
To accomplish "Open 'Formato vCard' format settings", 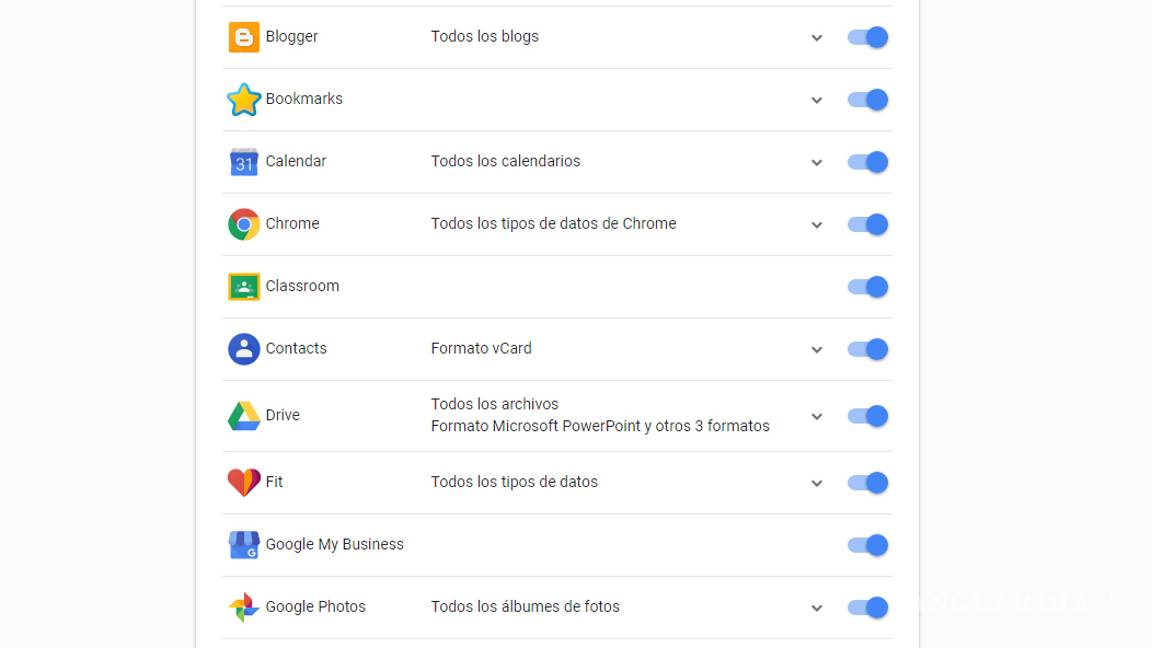I will point(481,348).
